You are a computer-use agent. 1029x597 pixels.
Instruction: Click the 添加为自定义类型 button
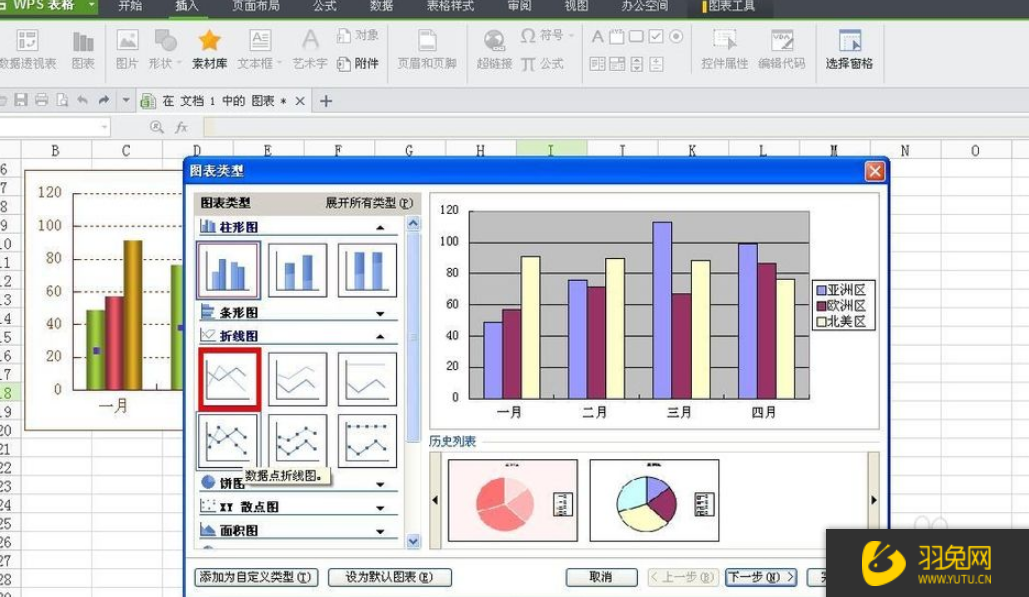coord(256,577)
